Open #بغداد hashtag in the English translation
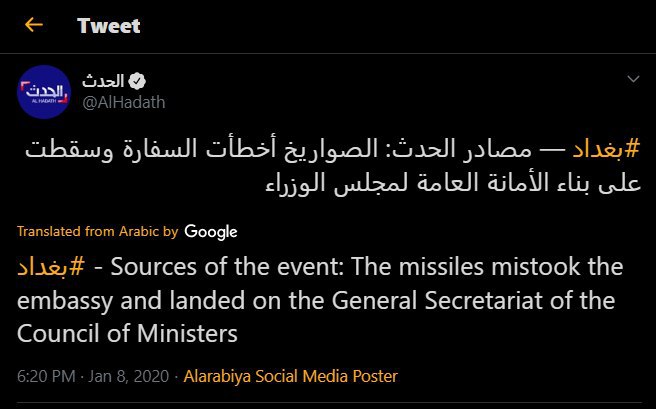Viewport: 656px width, 409px height. point(51,267)
